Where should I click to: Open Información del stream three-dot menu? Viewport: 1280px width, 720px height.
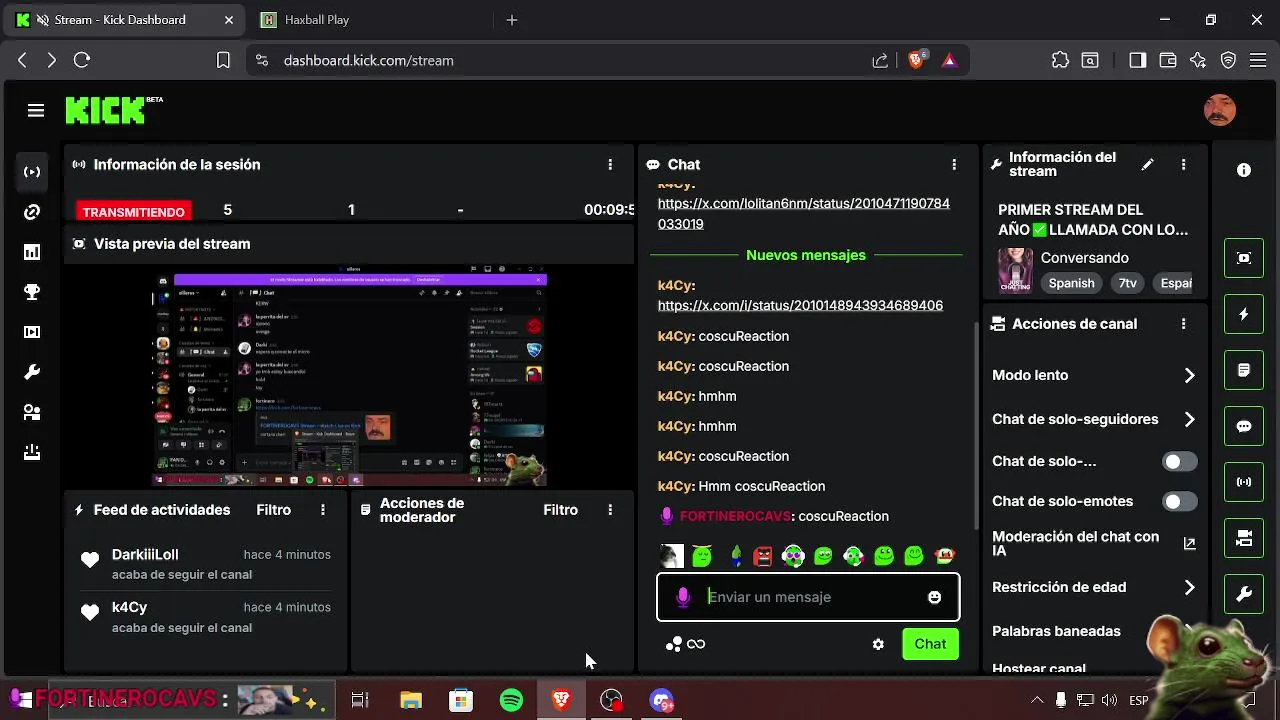click(1183, 165)
